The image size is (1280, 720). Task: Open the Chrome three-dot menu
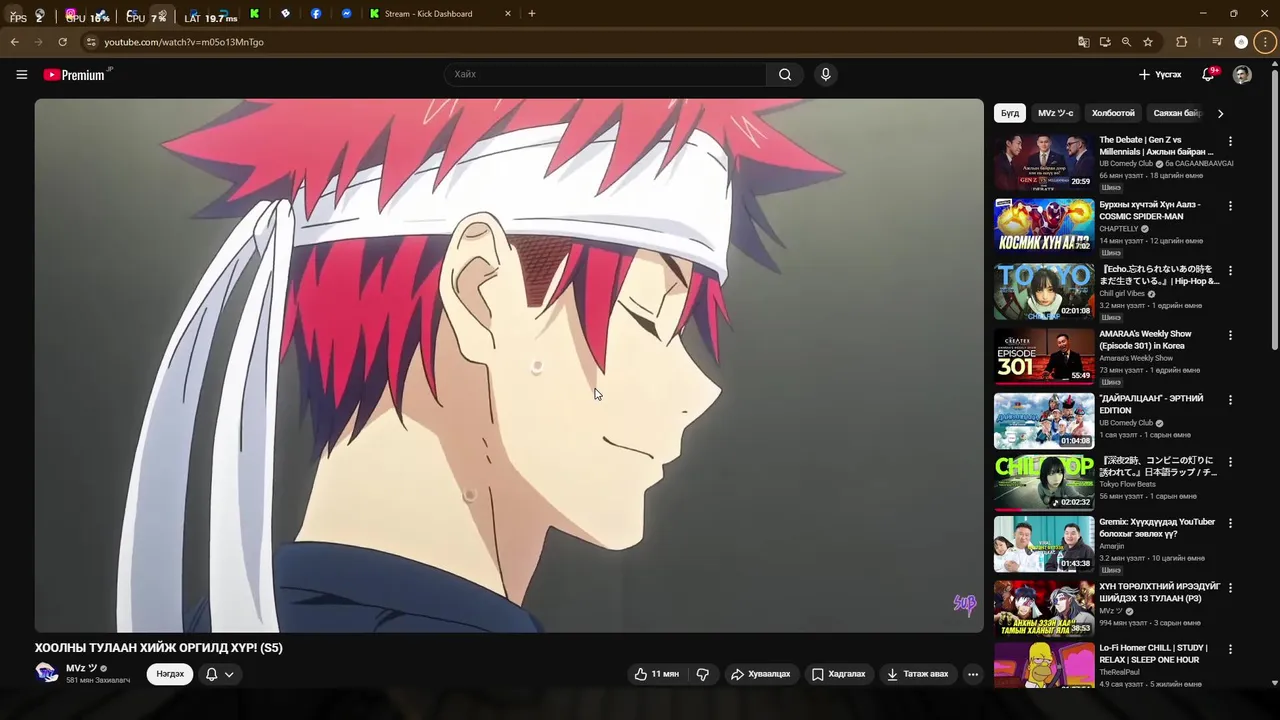click(1265, 42)
